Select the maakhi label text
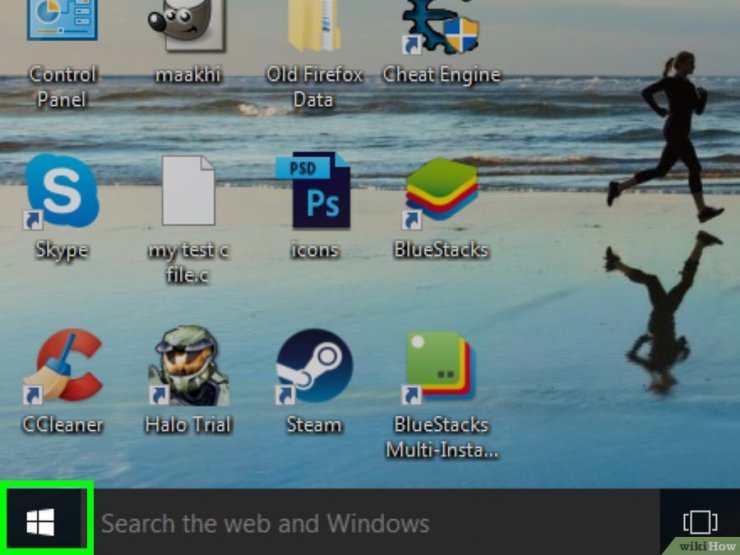 tap(188, 75)
